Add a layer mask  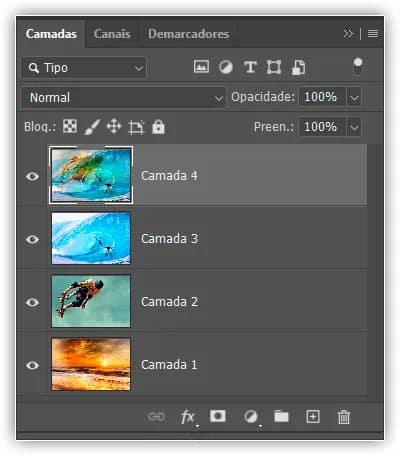click(218, 416)
